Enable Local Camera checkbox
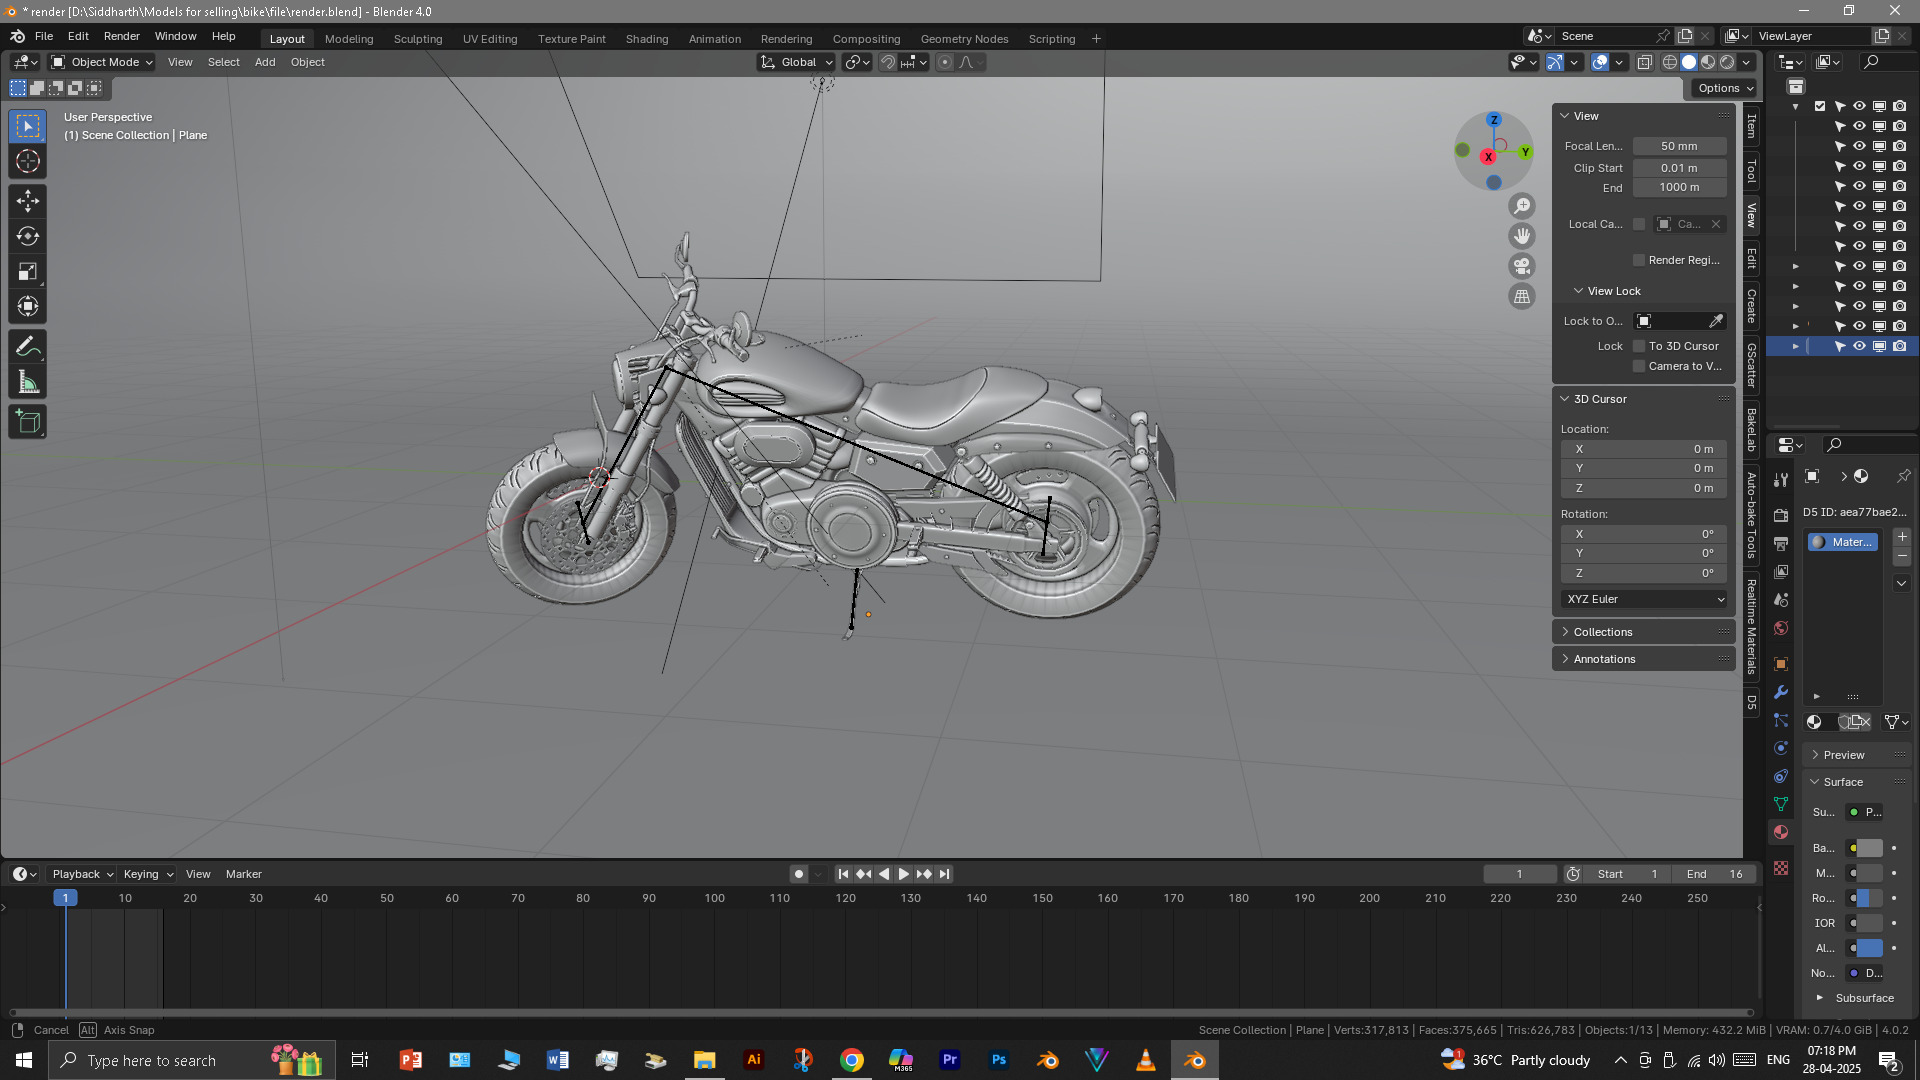 (x=1639, y=224)
